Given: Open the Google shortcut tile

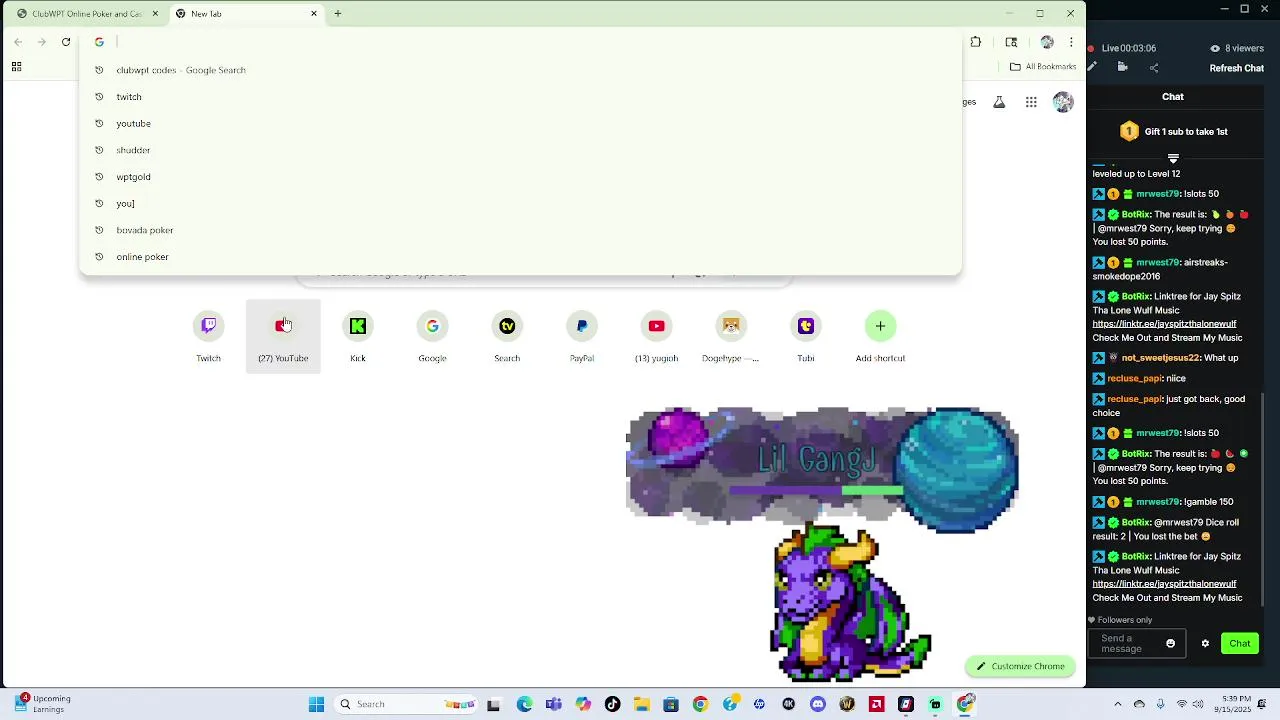Looking at the screenshot, I should tap(432, 336).
